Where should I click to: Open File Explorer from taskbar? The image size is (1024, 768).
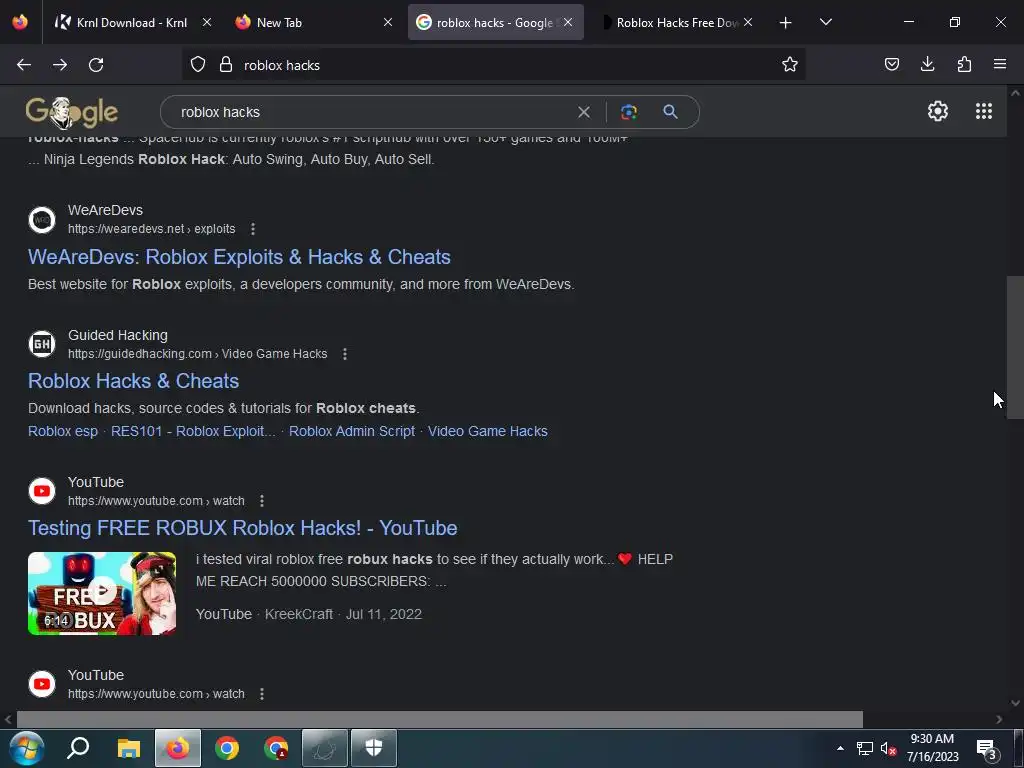click(x=129, y=748)
